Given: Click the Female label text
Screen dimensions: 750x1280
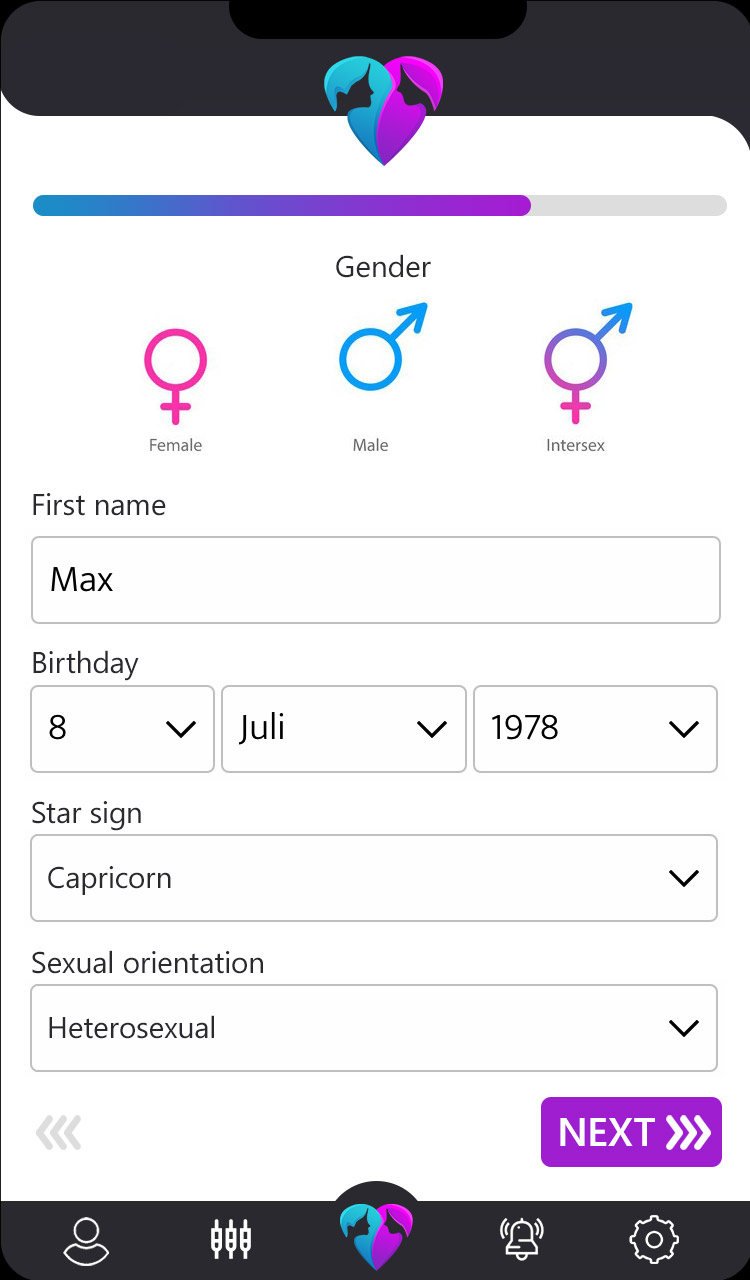Looking at the screenshot, I should pos(175,446).
